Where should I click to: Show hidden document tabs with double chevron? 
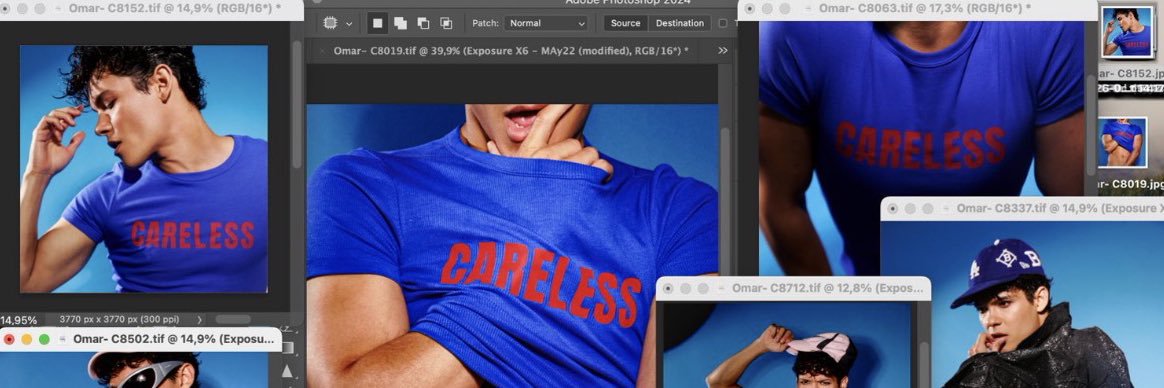[x=723, y=50]
